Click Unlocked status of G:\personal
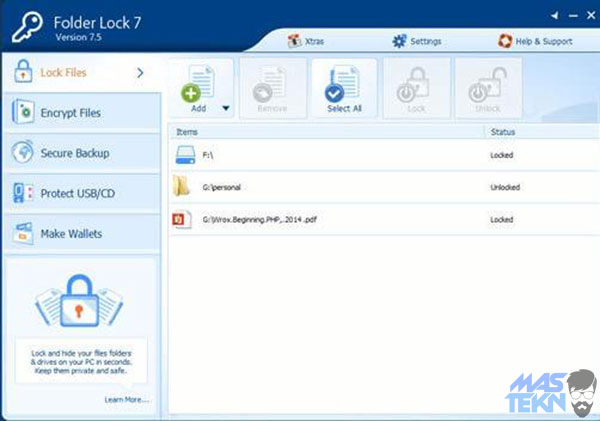The width and height of the screenshot is (600, 421). [505, 187]
